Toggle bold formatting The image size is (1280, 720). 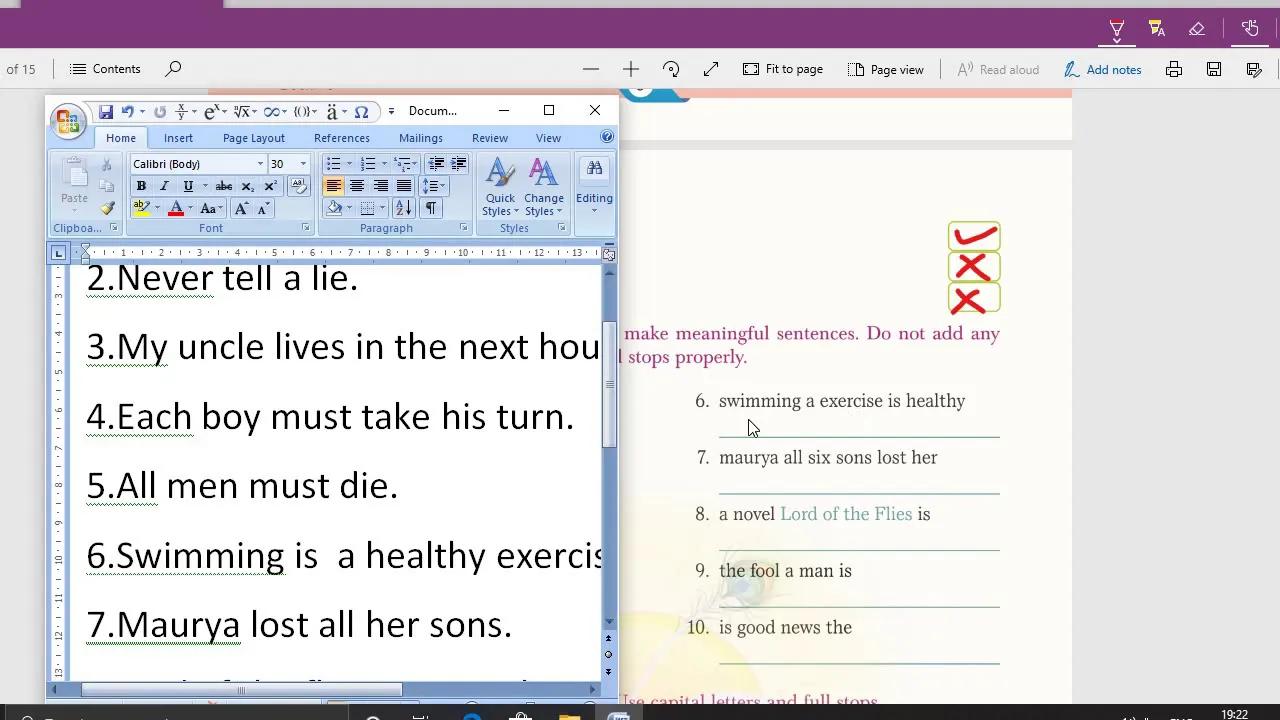pos(141,186)
